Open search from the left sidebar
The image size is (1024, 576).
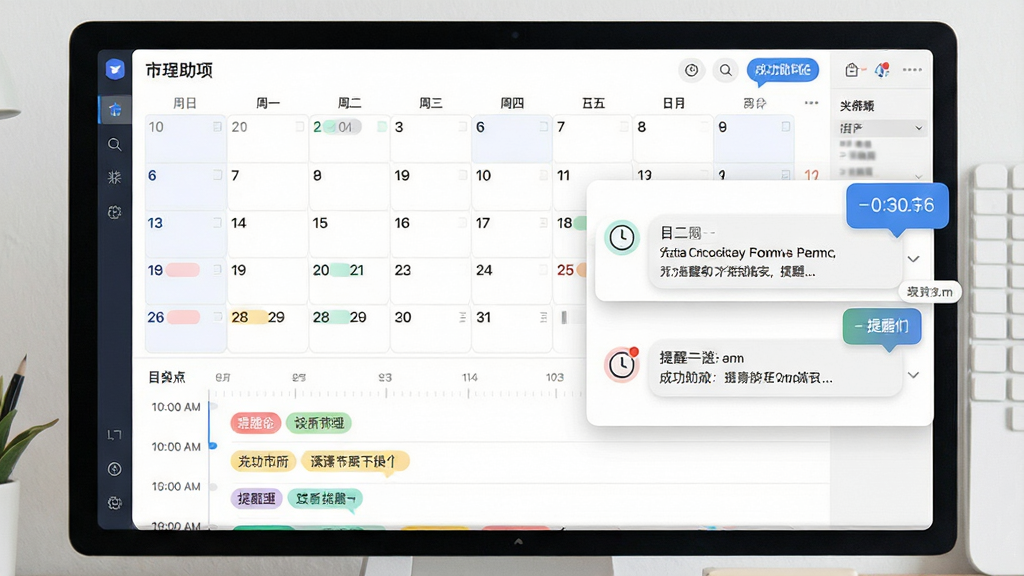point(114,144)
